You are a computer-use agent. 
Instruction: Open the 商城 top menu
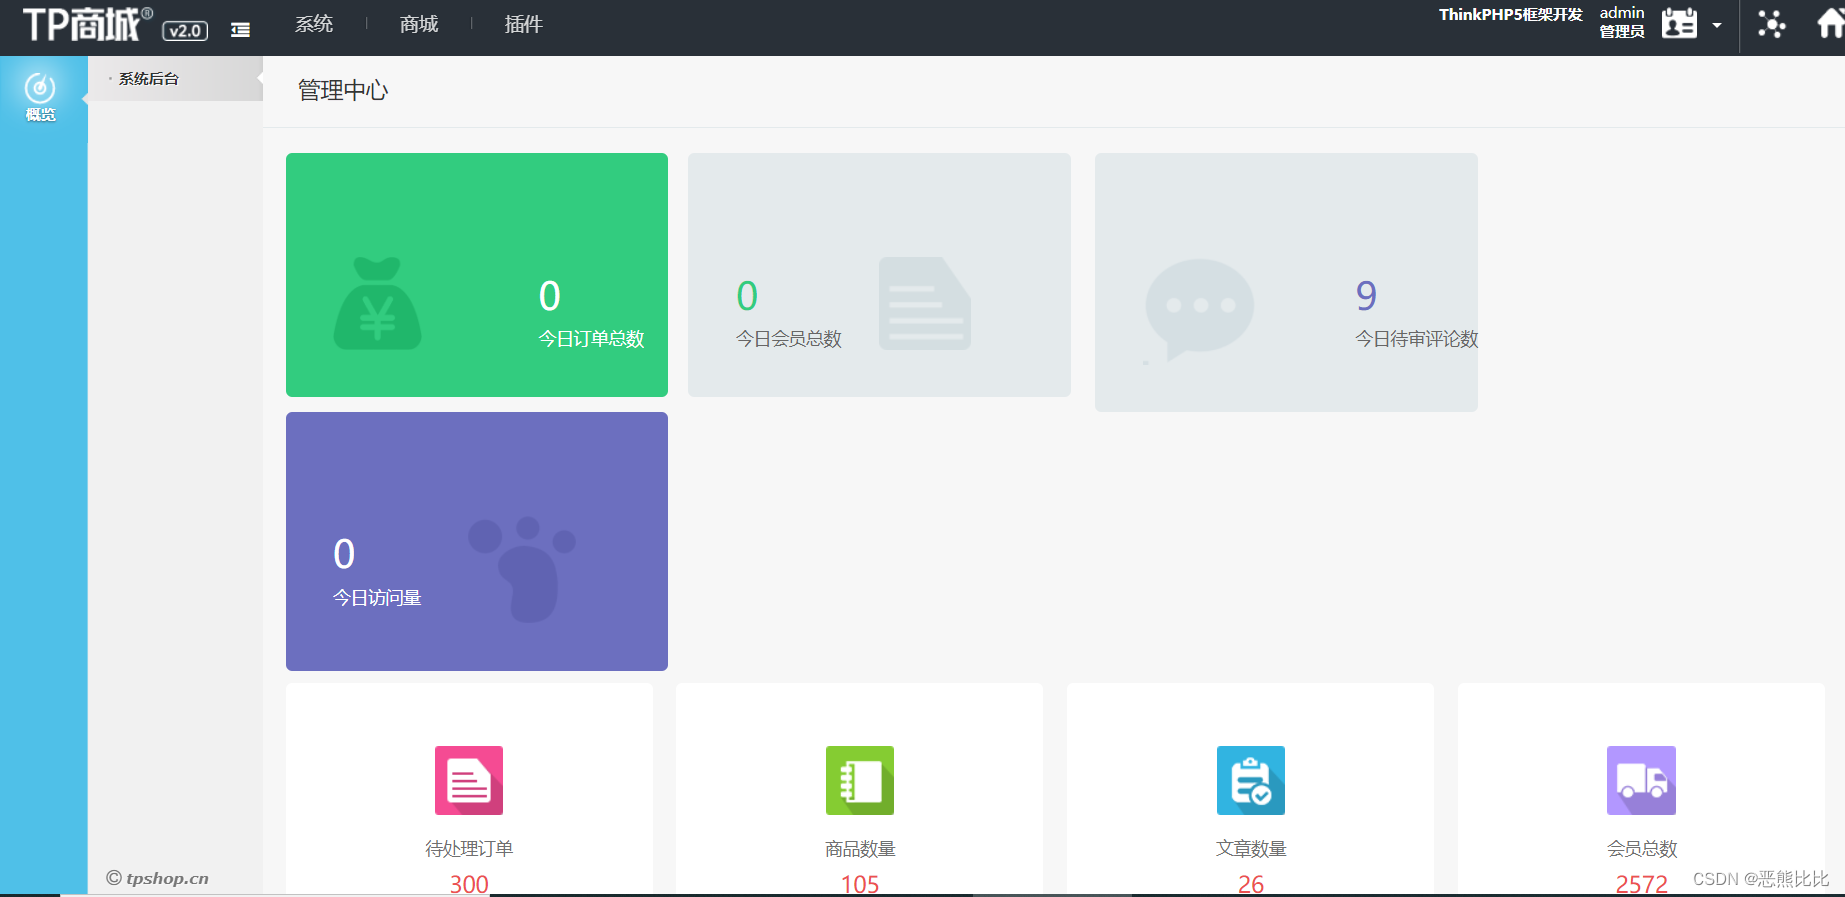click(419, 24)
